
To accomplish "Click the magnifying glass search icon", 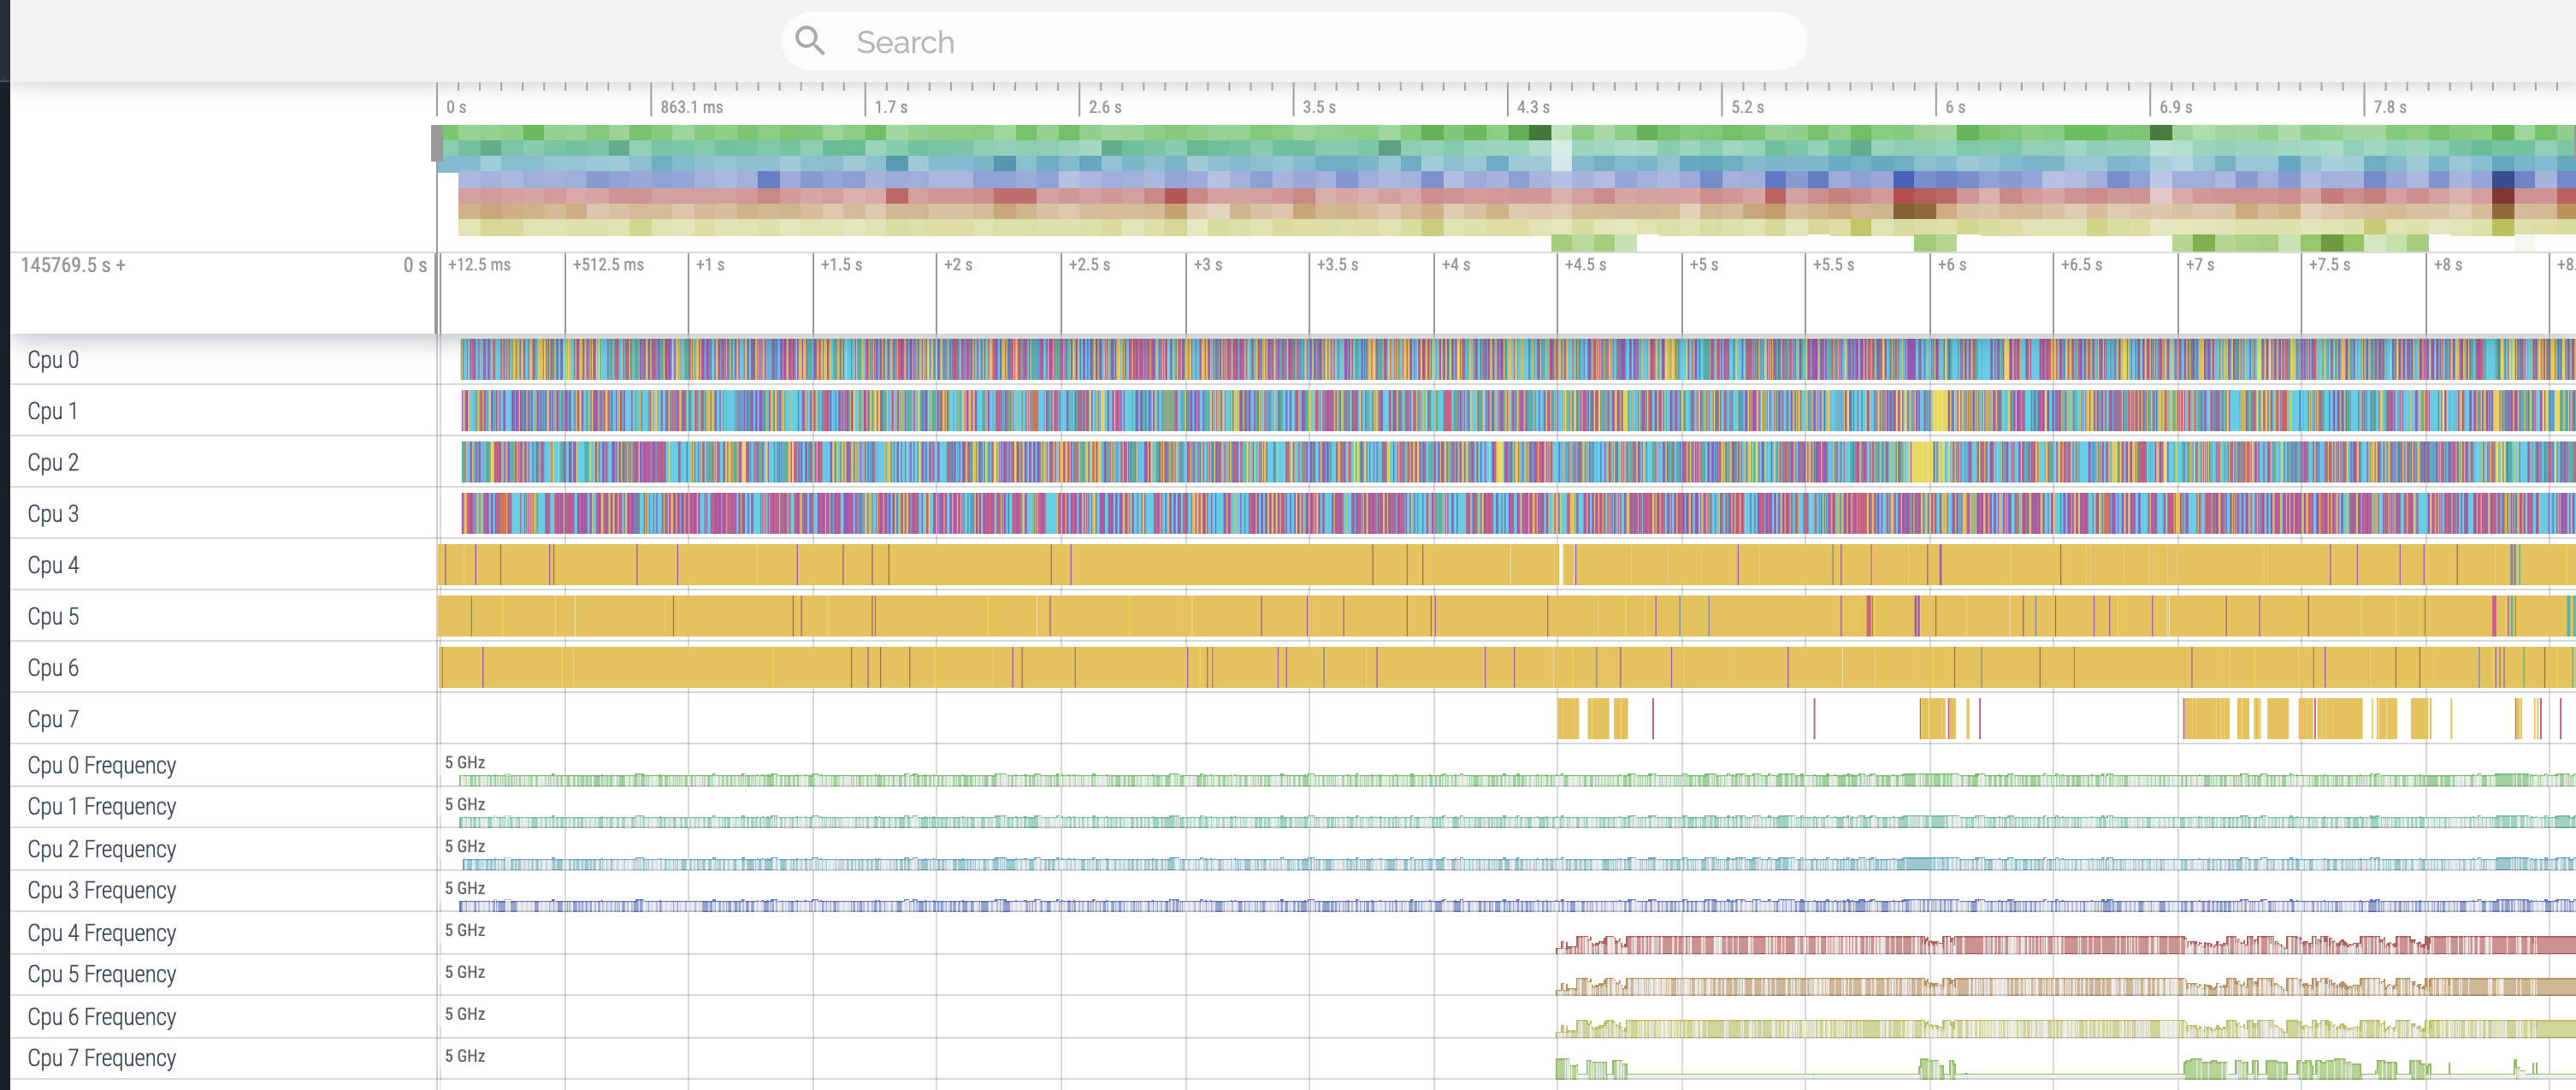I will (x=809, y=41).
